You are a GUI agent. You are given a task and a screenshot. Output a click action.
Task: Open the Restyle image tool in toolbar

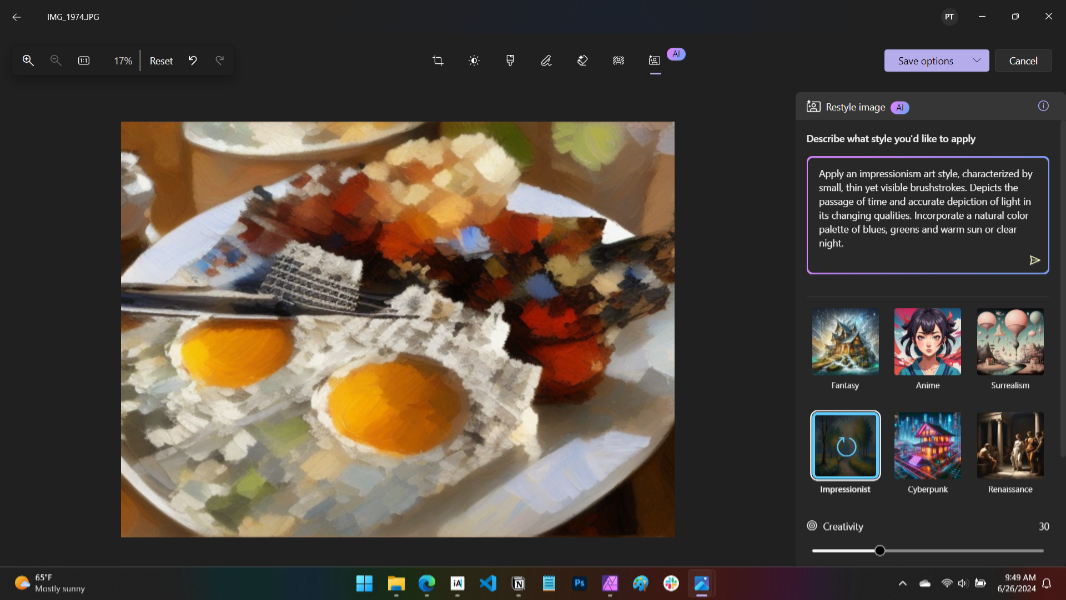point(655,60)
